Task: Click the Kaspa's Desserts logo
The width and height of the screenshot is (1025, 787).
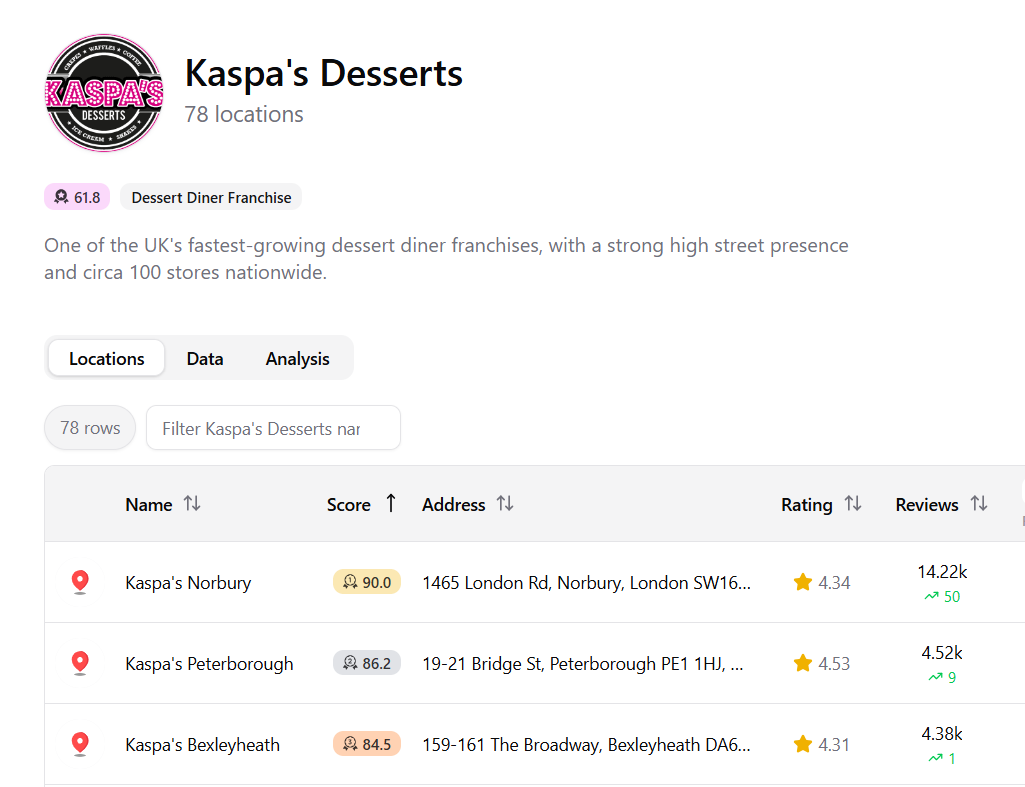Action: [104, 93]
